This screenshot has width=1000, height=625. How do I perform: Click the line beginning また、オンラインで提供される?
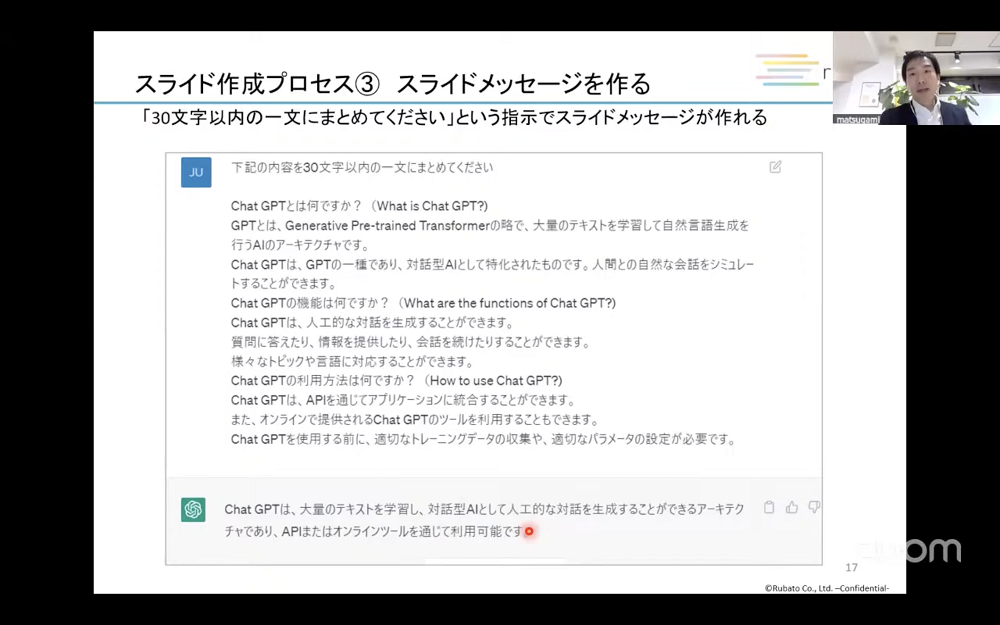[x=415, y=420]
